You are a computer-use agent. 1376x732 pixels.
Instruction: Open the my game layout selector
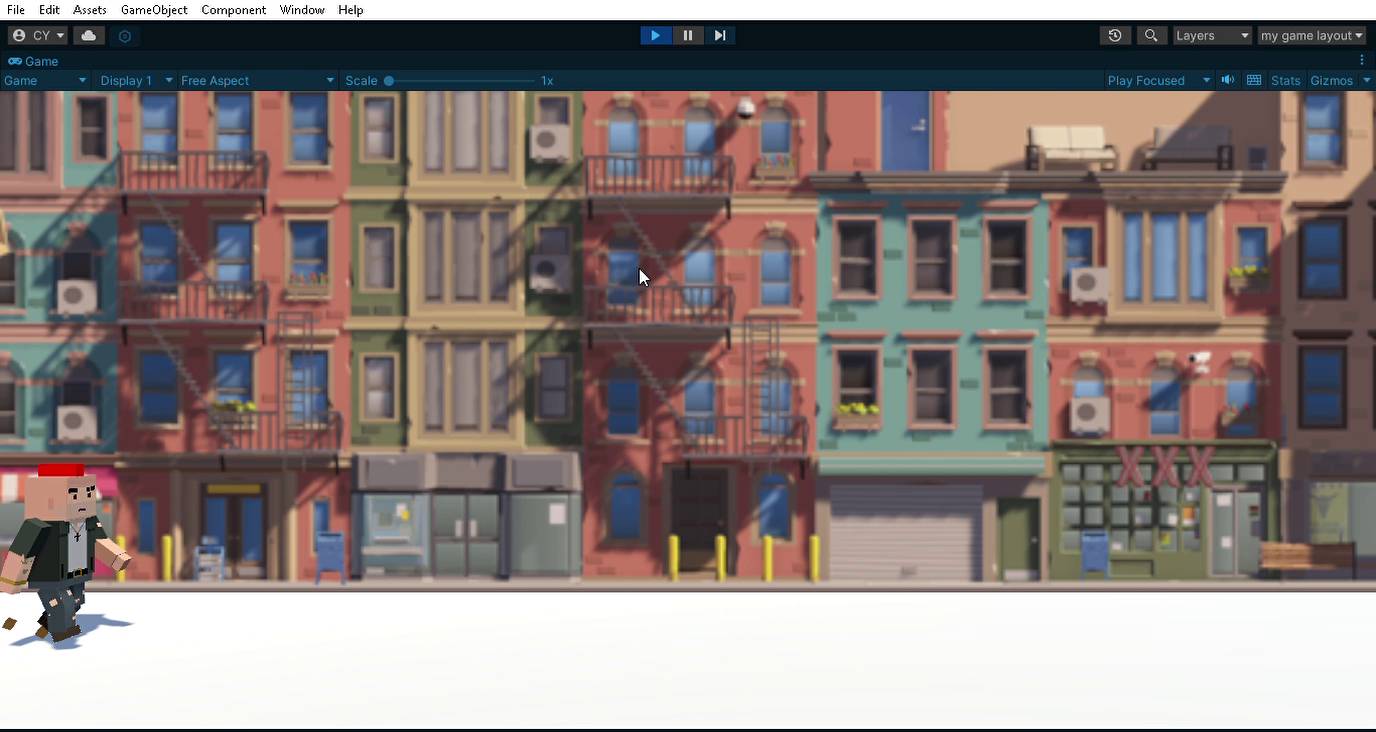[x=1311, y=36]
